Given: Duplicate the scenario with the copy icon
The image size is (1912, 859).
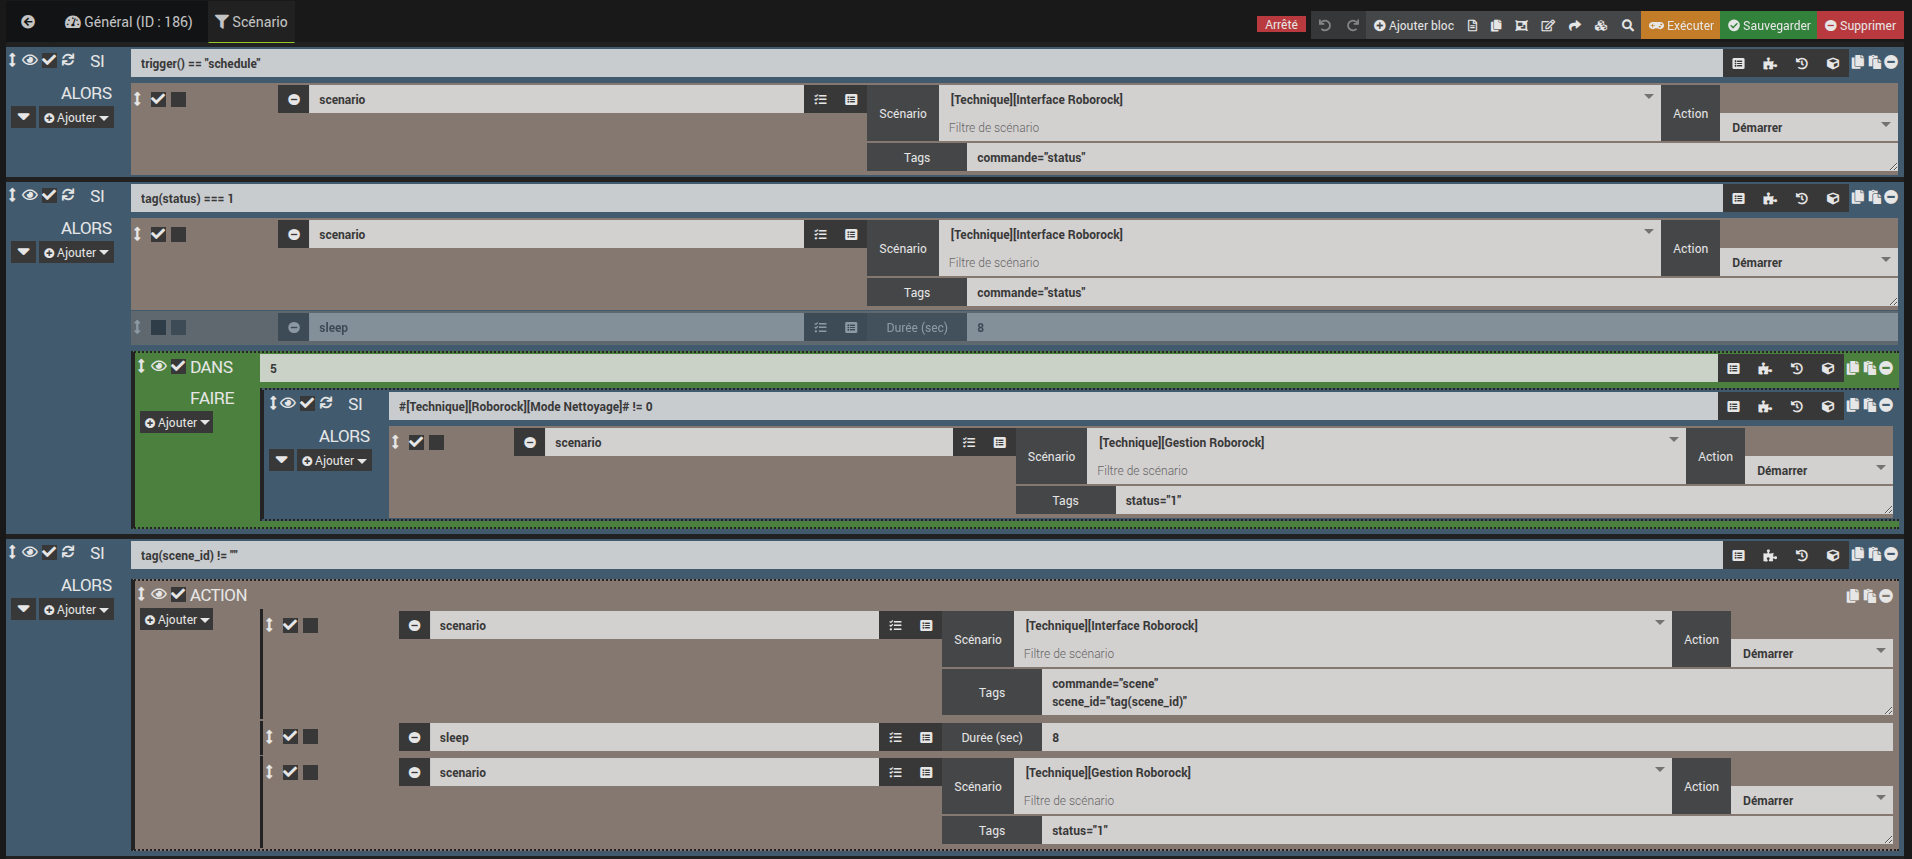Looking at the screenshot, I should click(x=1496, y=25).
